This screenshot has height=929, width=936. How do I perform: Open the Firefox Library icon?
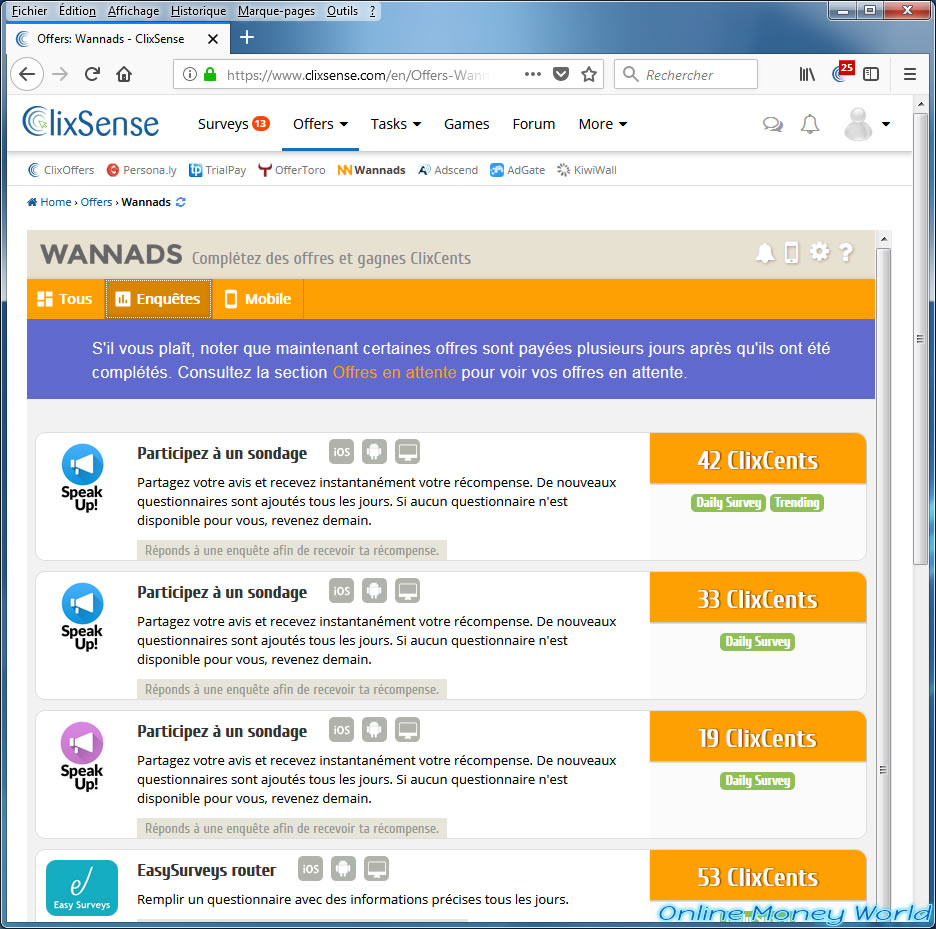[x=806, y=74]
